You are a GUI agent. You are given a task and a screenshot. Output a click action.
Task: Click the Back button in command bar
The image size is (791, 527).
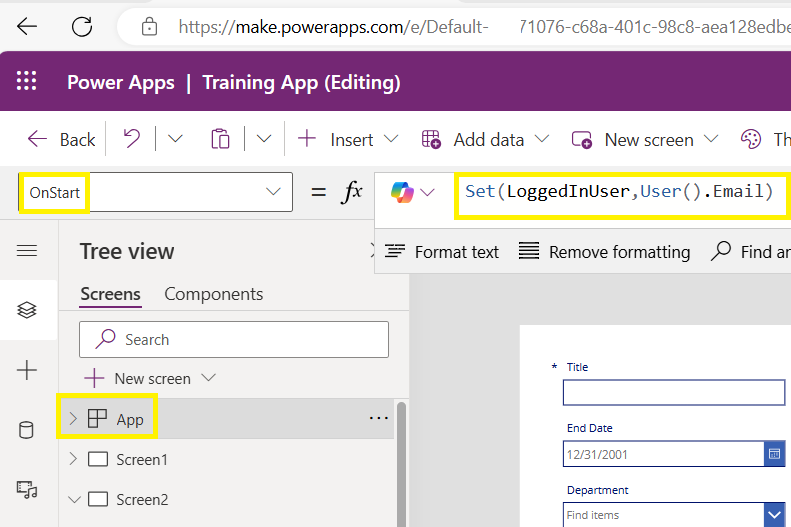(61, 139)
